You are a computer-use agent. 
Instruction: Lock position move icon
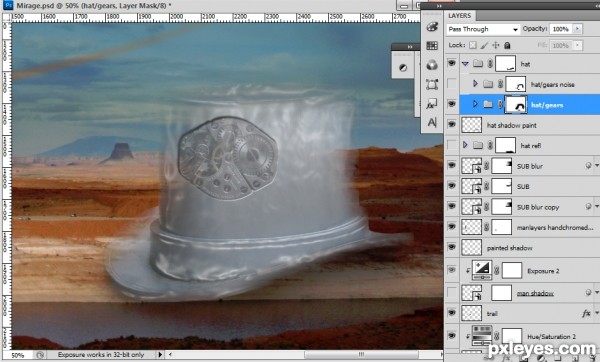496,45
